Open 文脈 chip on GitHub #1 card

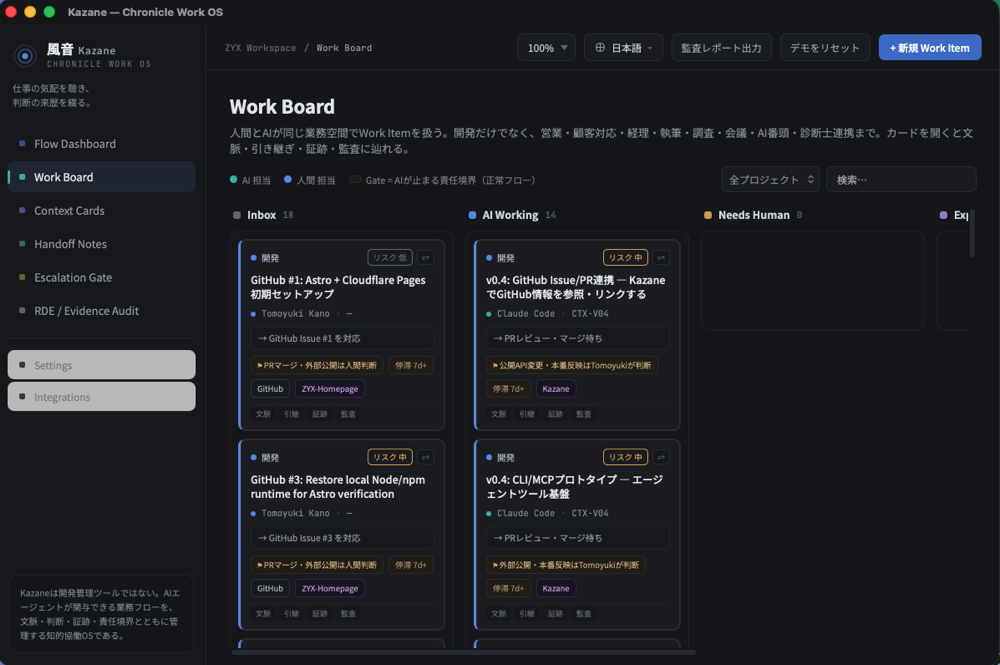click(263, 414)
